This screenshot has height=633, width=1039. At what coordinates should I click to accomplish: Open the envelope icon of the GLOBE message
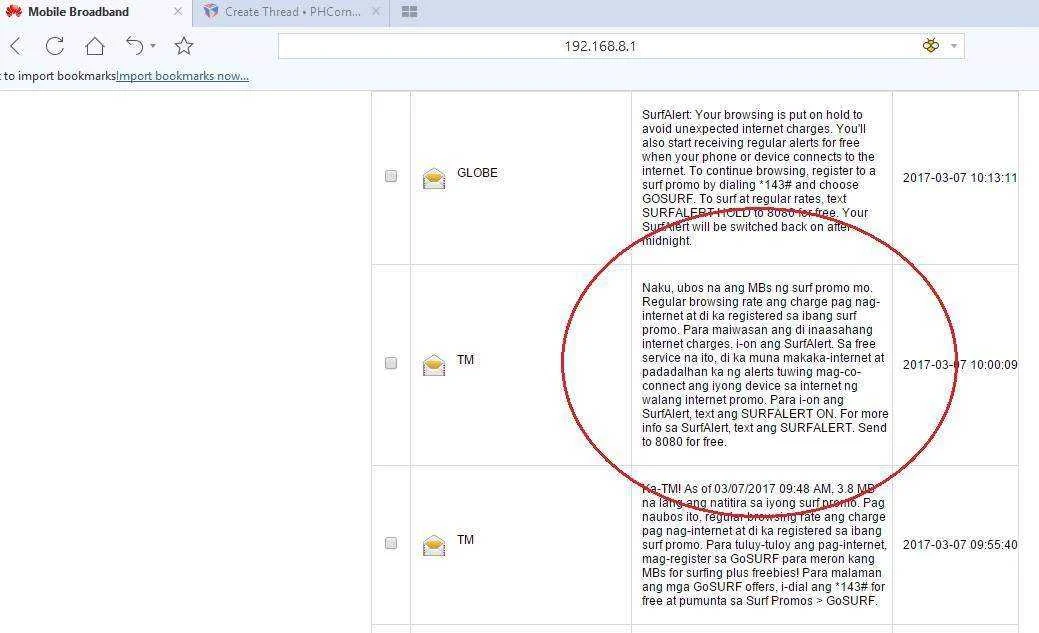[434, 178]
